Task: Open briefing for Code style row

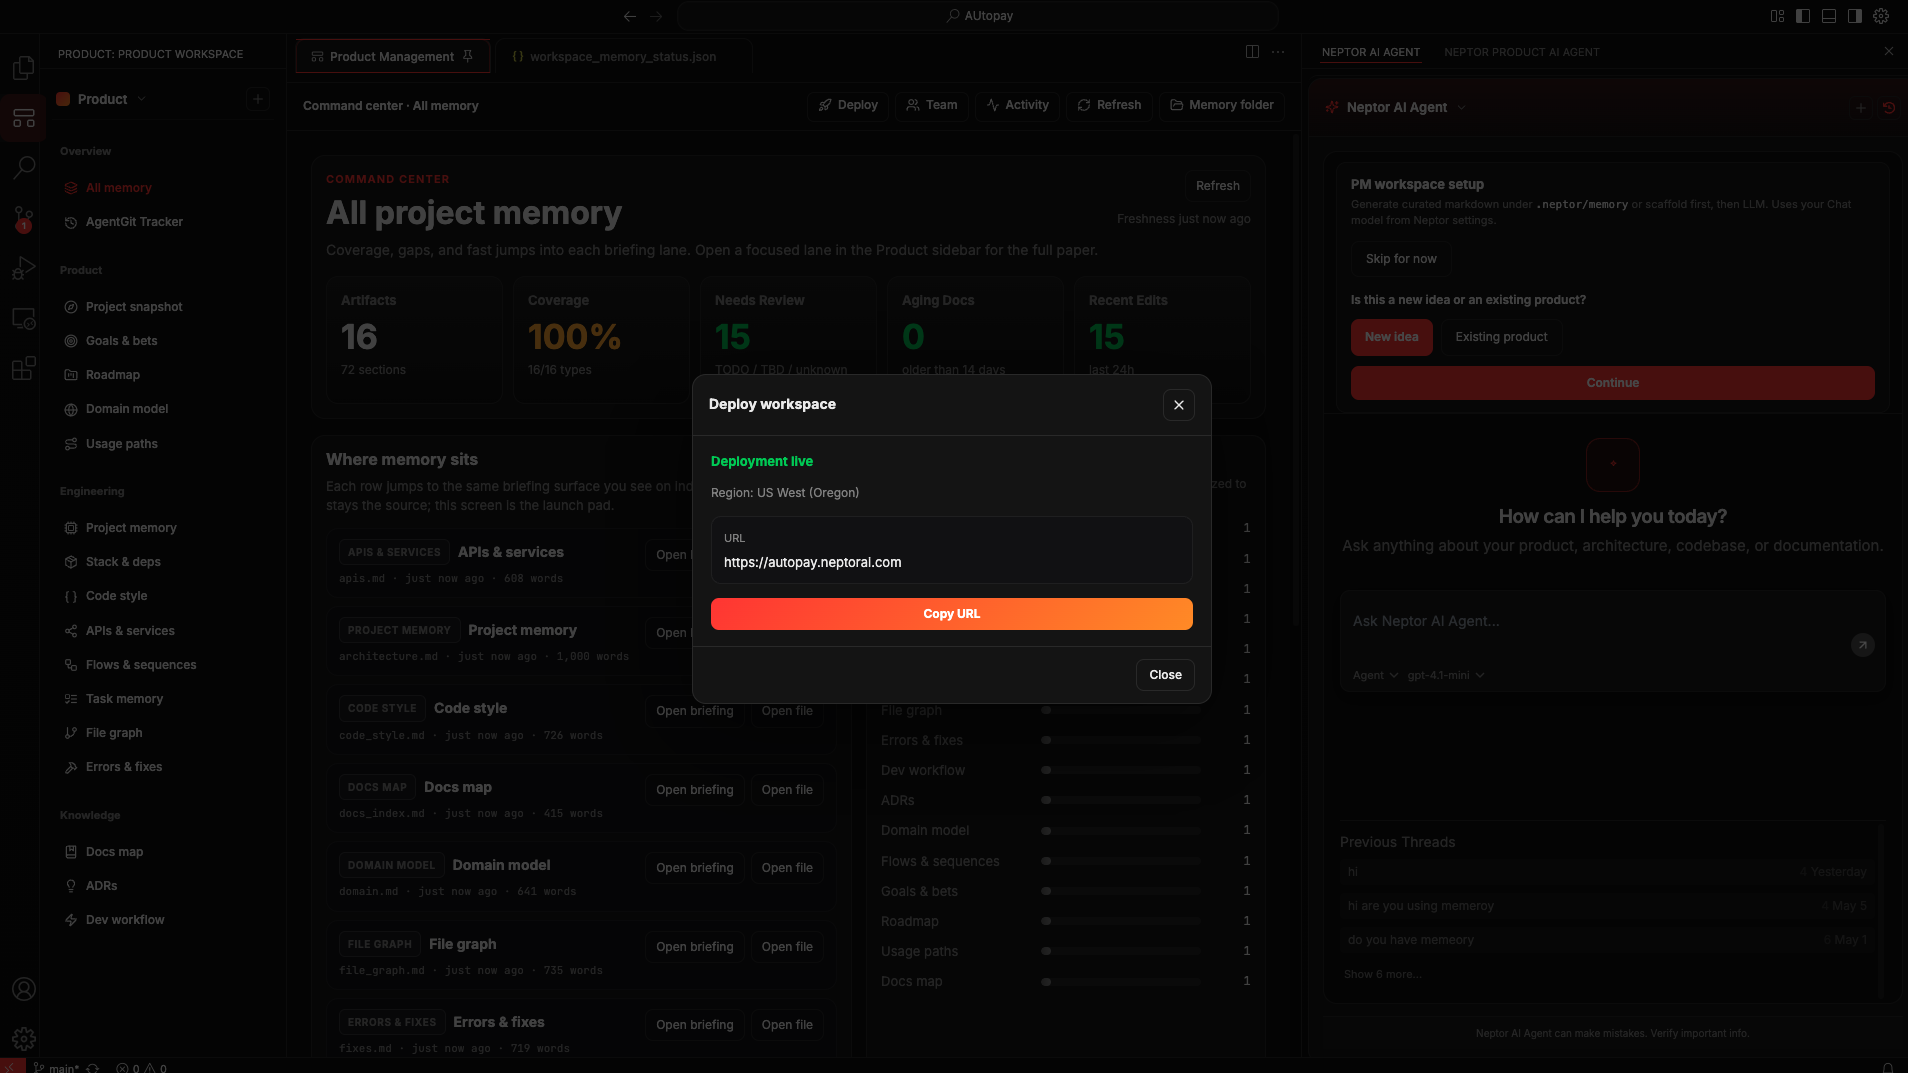Action: [694, 711]
